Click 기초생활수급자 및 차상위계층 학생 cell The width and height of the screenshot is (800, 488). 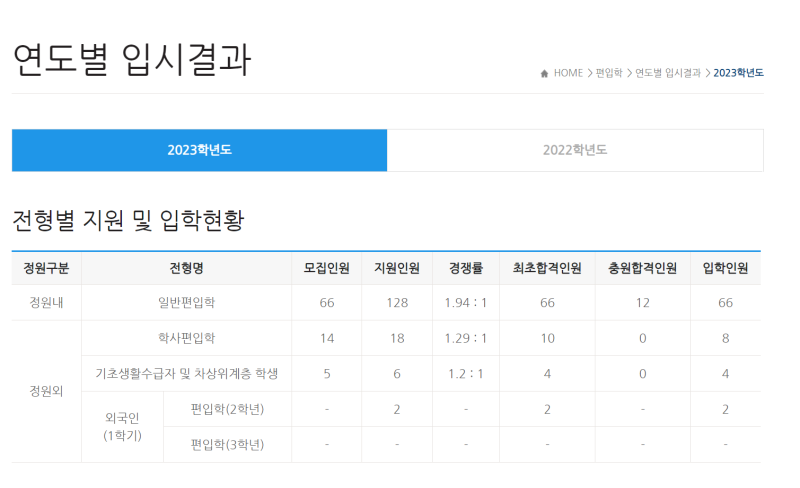pos(186,373)
